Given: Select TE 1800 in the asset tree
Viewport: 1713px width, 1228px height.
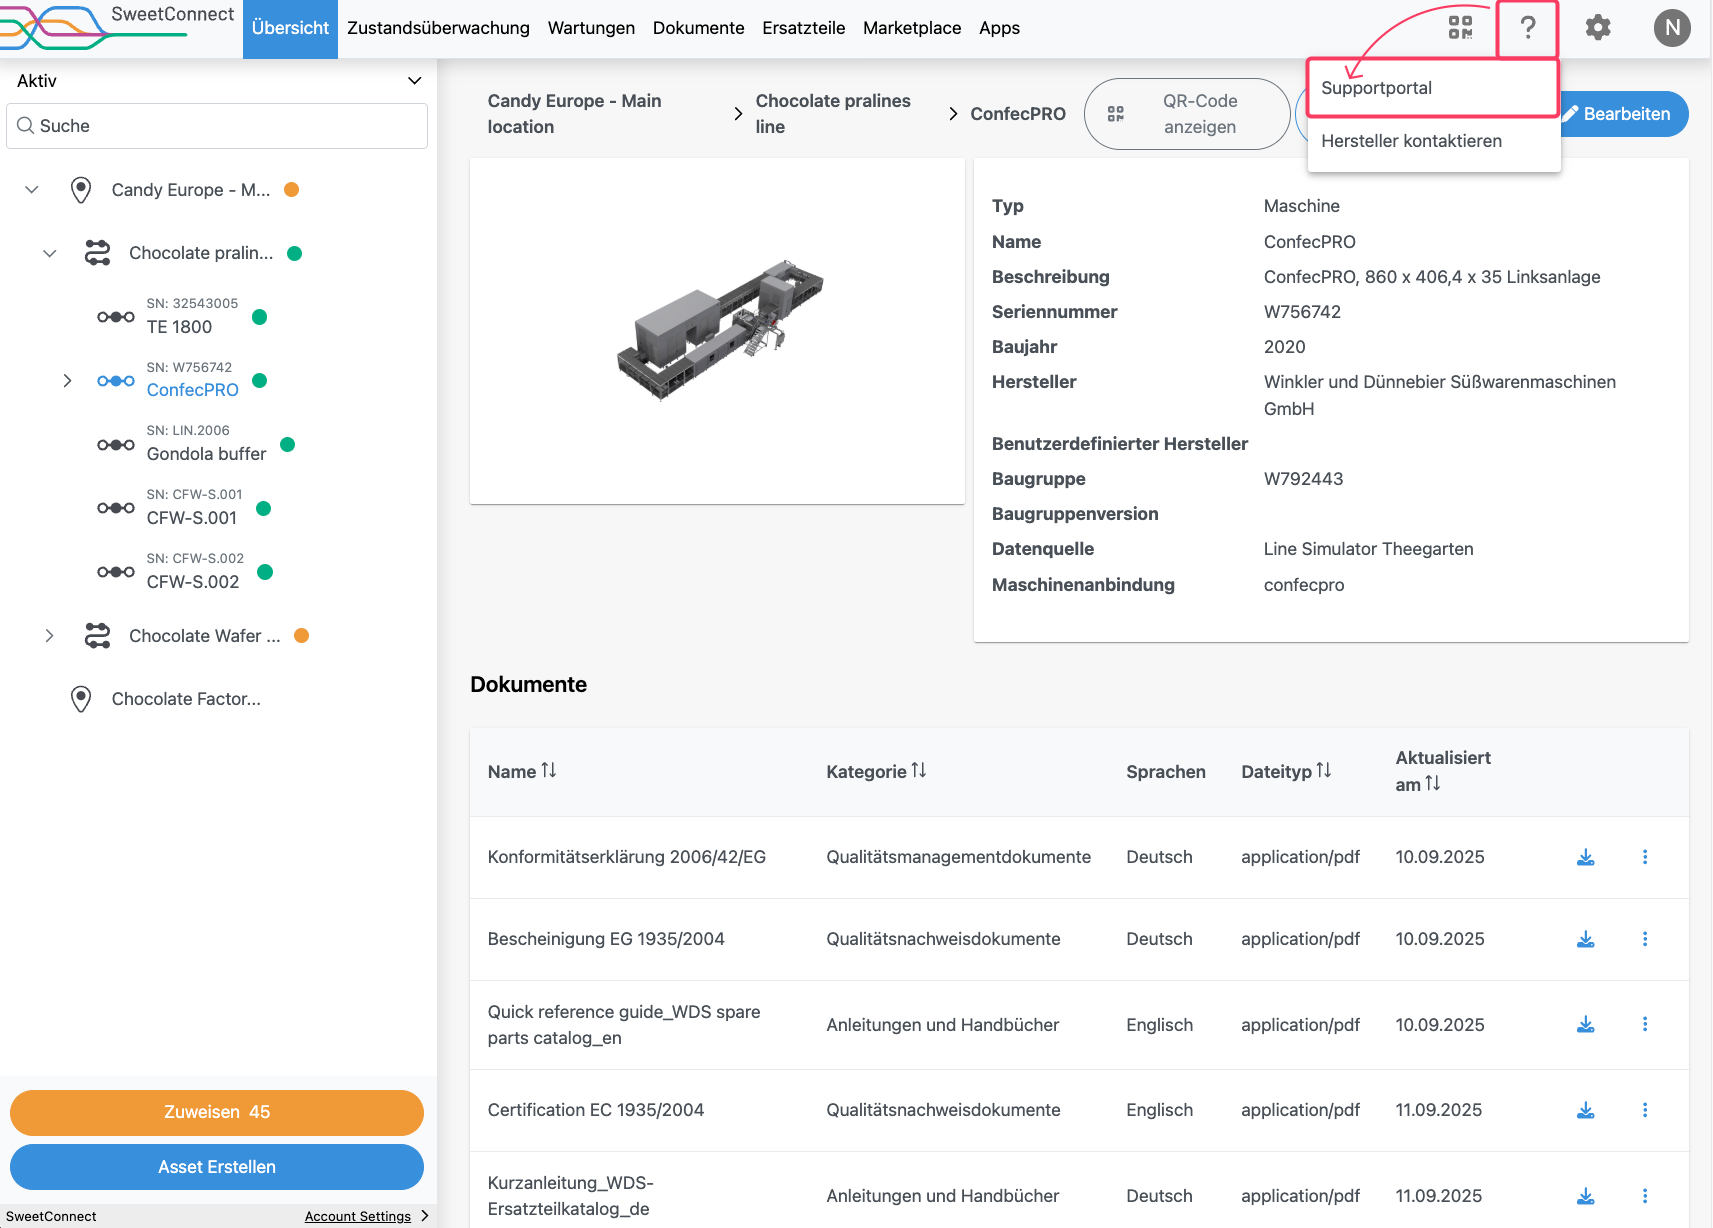Looking at the screenshot, I should pos(179,327).
